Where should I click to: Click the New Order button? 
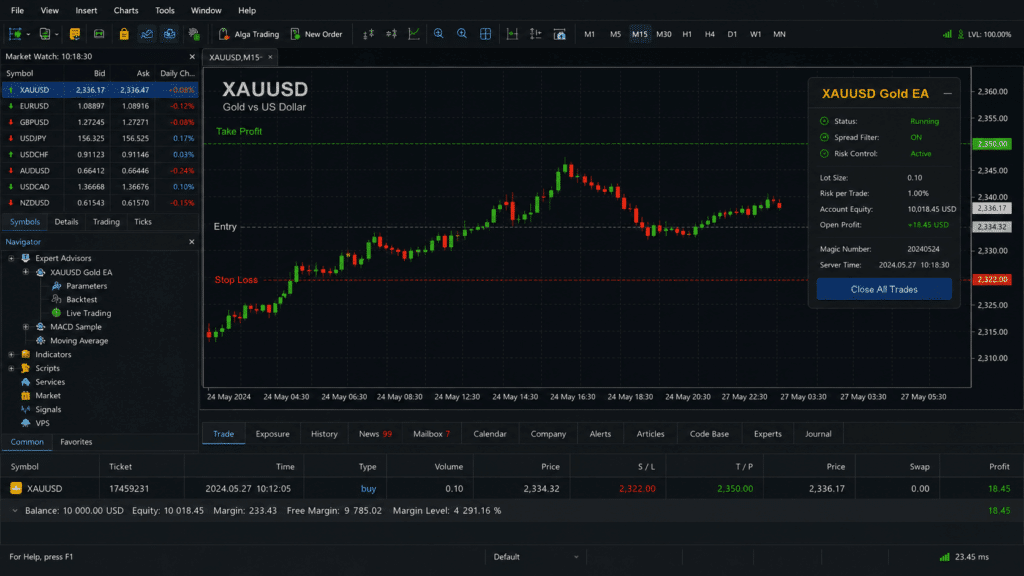pos(316,34)
